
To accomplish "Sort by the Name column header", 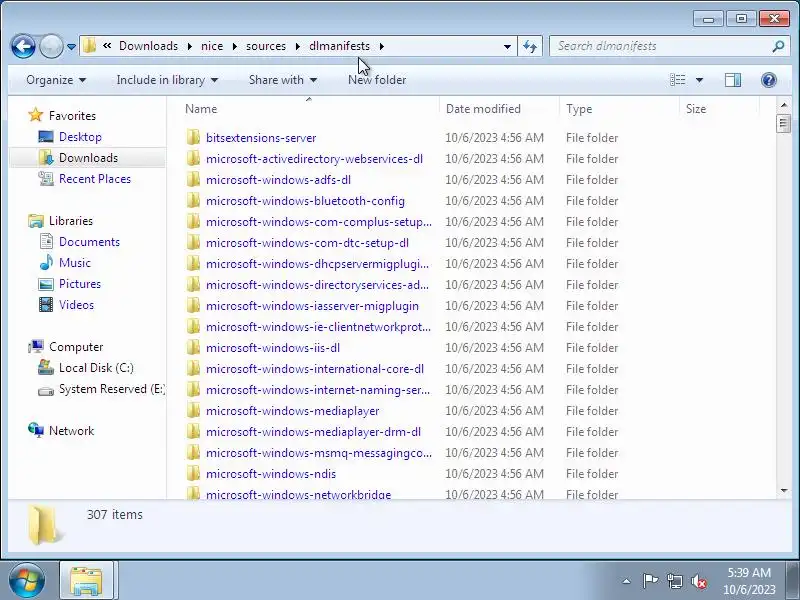I will [x=309, y=109].
